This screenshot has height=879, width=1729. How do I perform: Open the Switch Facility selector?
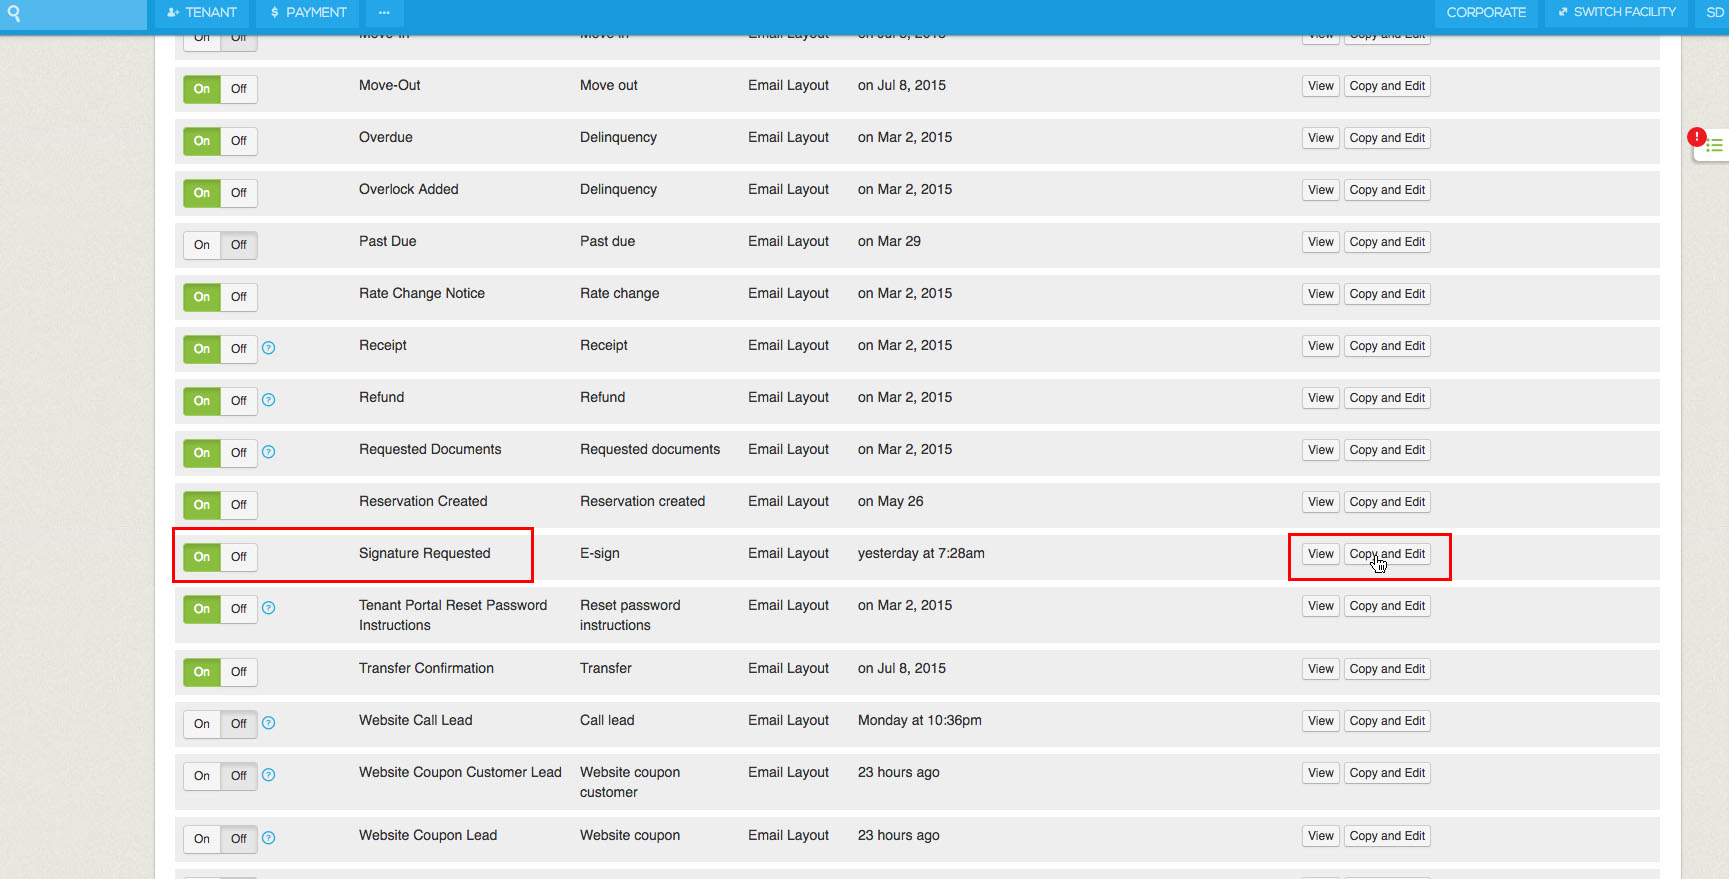[1616, 13]
